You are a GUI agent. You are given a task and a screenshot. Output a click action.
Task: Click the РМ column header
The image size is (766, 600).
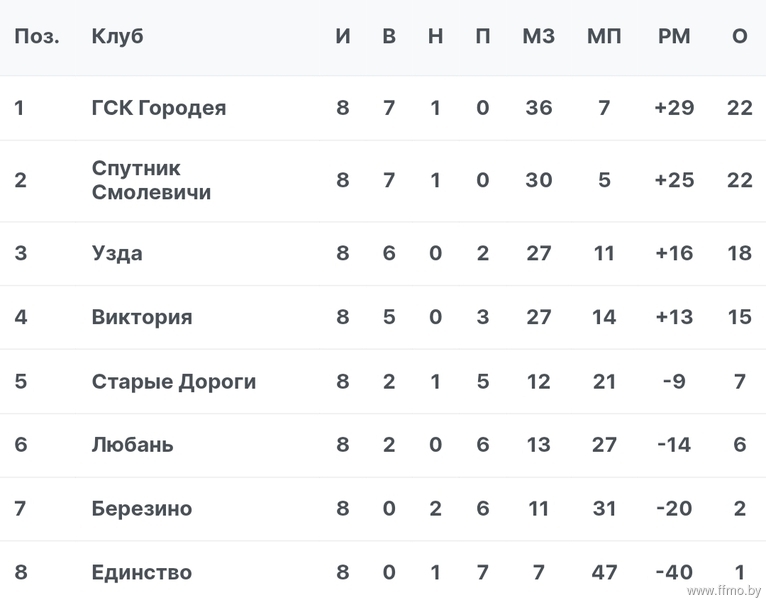point(674,36)
